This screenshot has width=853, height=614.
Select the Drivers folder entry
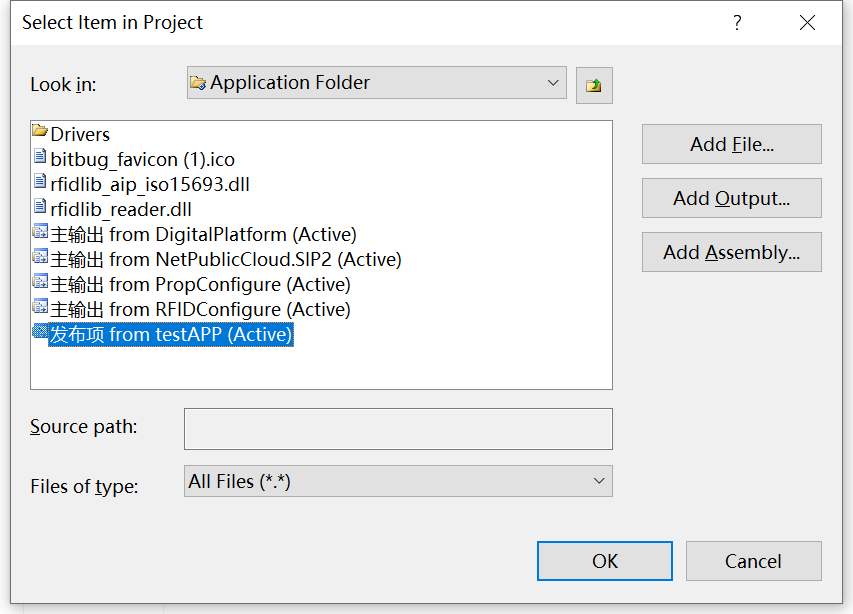click(x=80, y=134)
